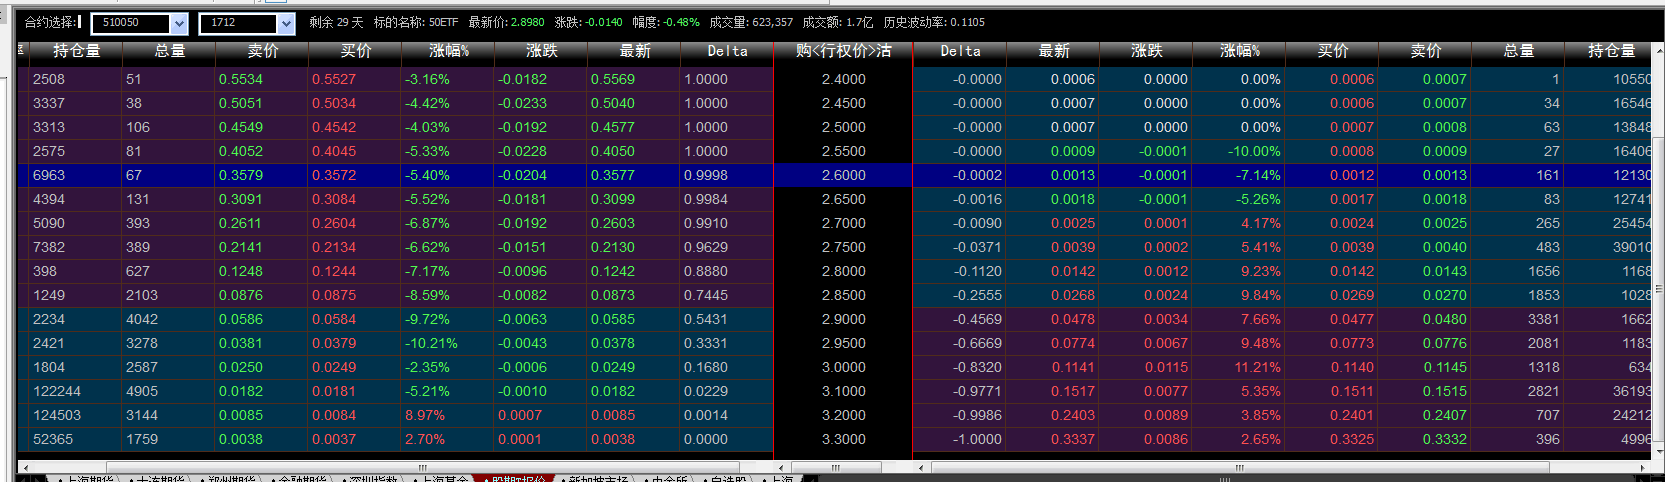Screen dimensions: 1665x482
Task: Click the 历史波动率 0.1105 readout
Action: [x=934, y=22]
